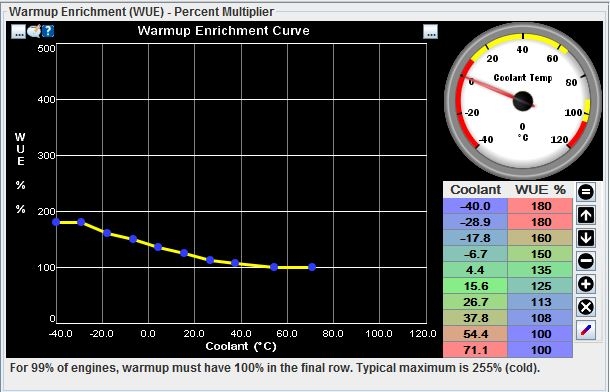Click the minus (subtract) icon
This screenshot has width=610, height=392.
[x=585, y=261]
